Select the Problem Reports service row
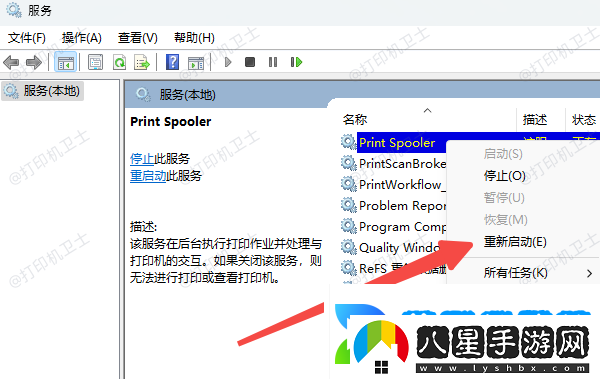600x379 pixels. (x=393, y=206)
